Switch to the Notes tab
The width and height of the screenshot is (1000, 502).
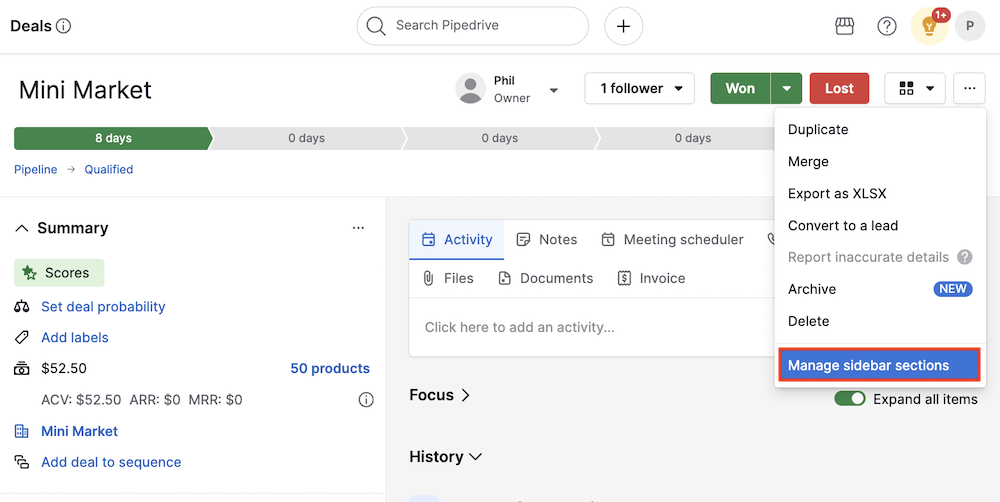click(547, 239)
